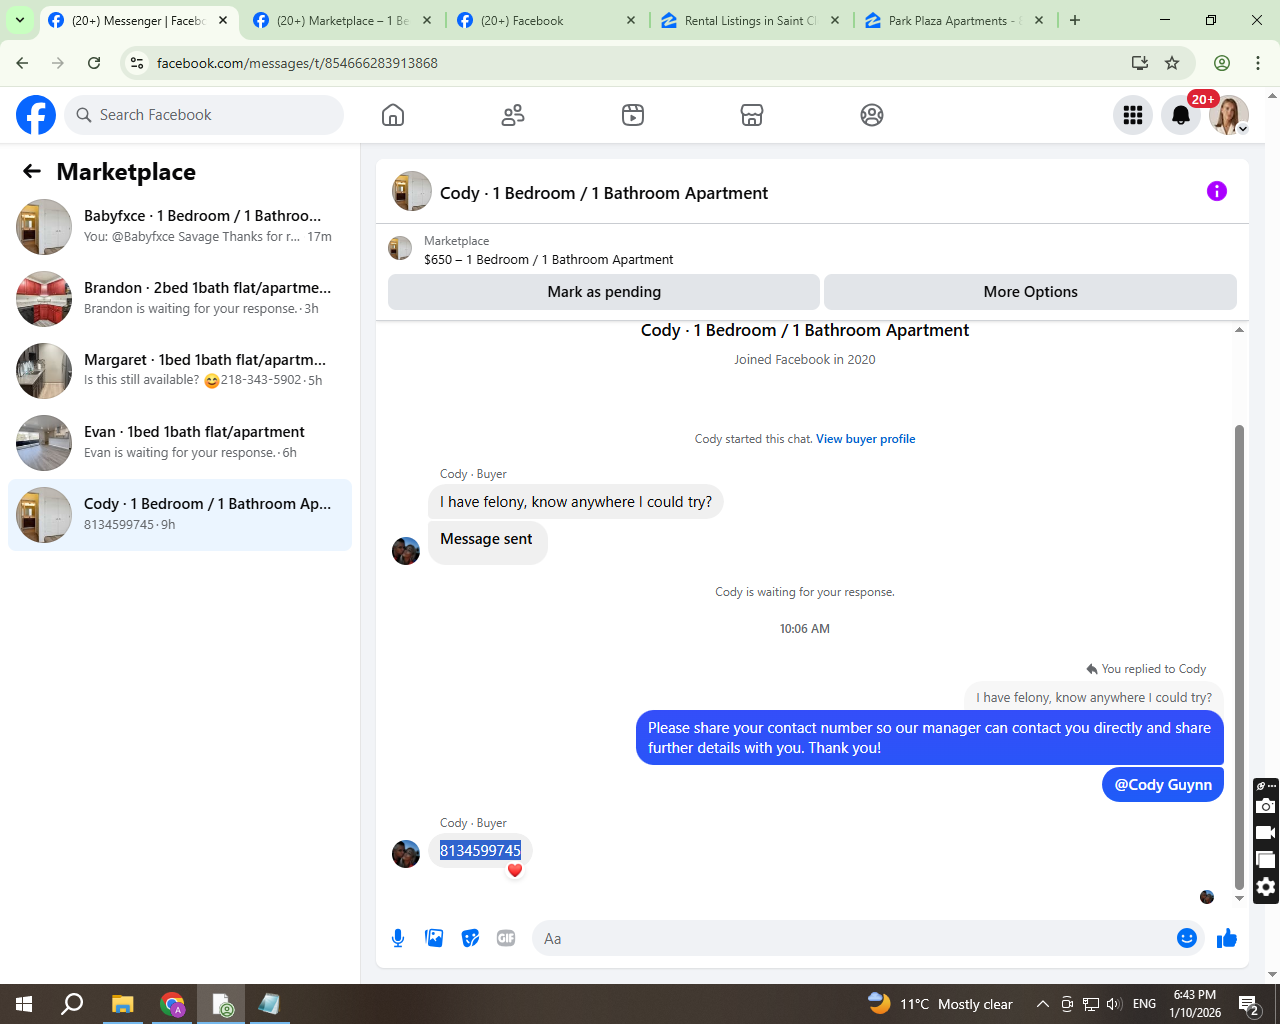This screenshot has width=1280, height=1024.
Task: Click chat scrollbar thumb
Action: 1239,657
